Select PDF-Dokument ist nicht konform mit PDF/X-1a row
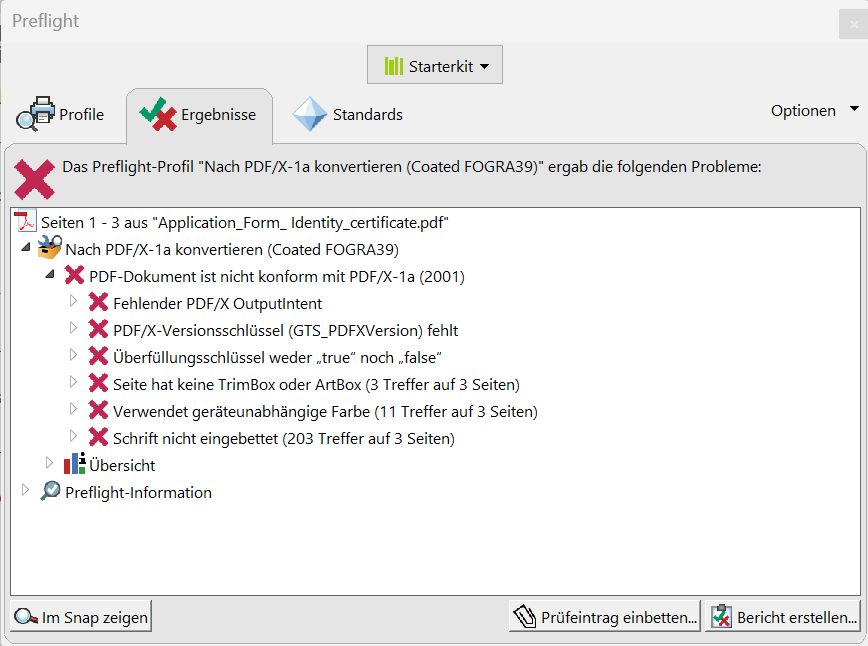868x646 pixels. [x=277, y=277]
